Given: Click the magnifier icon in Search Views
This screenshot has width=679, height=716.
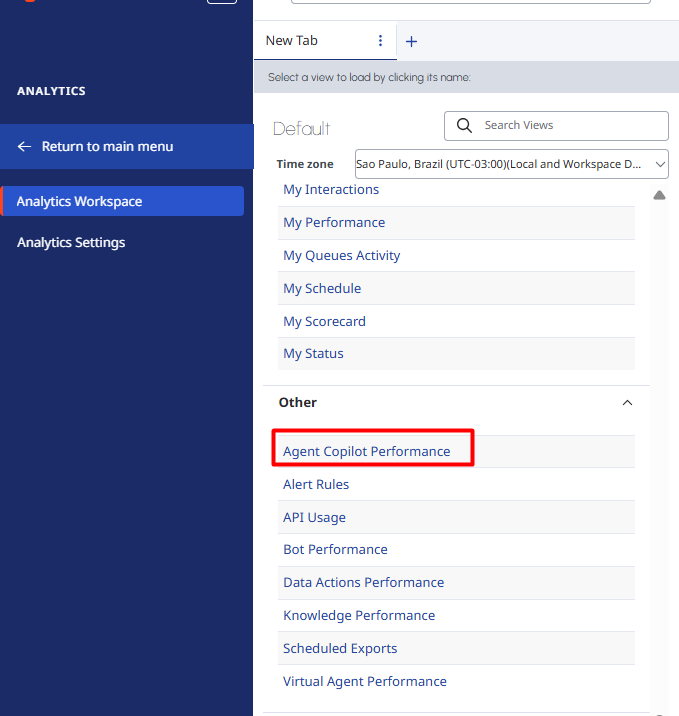Looking at the screenshot, I should coord(464,126).
